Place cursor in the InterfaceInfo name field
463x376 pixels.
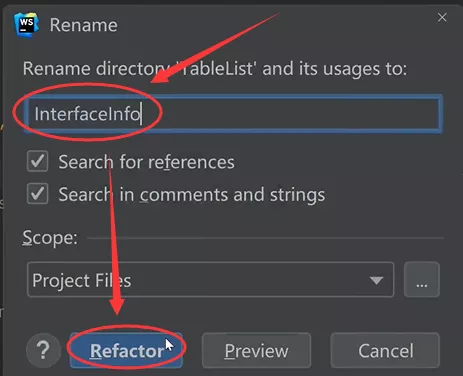233,114
